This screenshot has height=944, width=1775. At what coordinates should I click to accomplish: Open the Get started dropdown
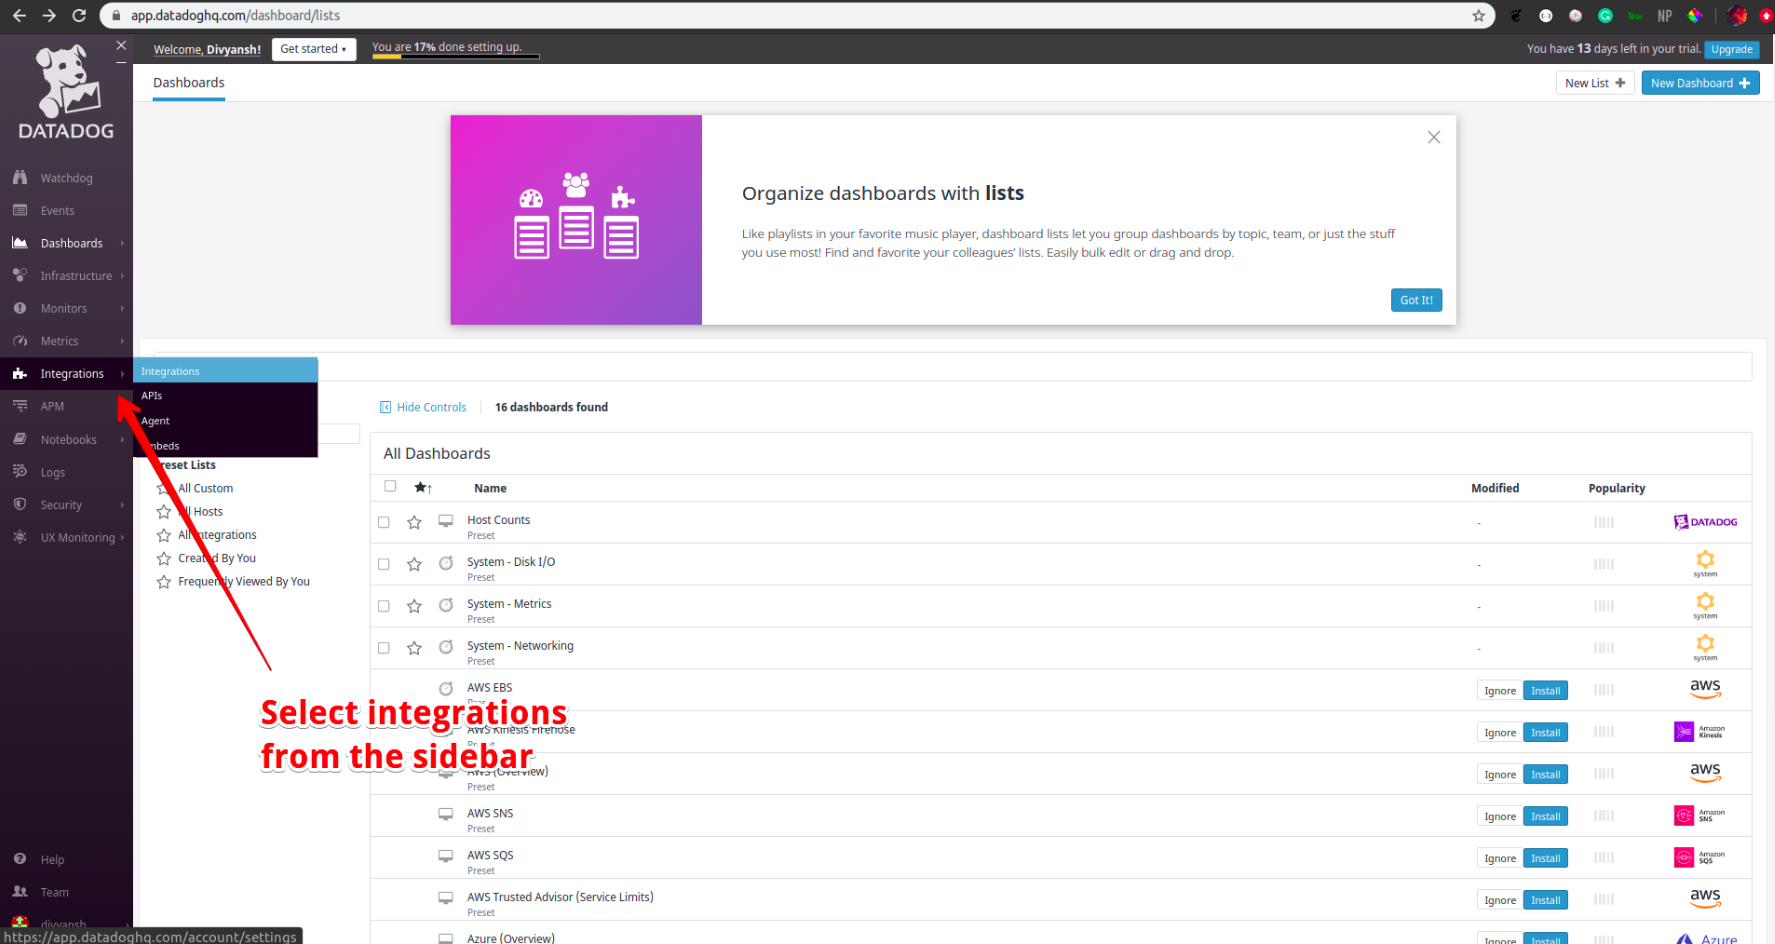(x=314, y=49)
